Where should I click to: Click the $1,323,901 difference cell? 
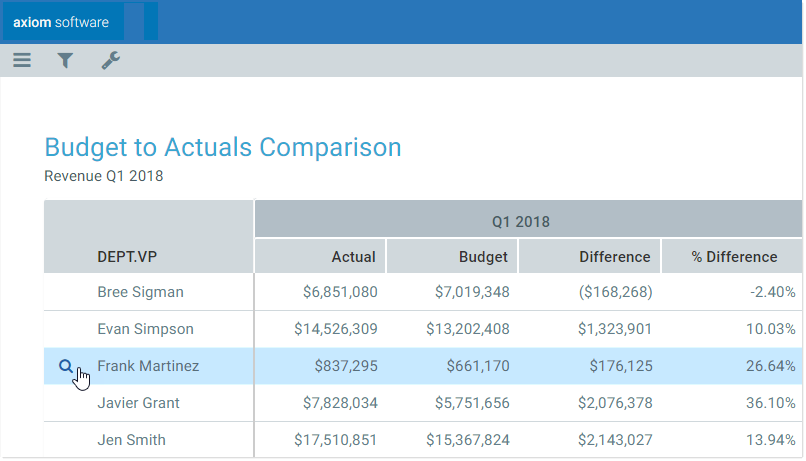coord(615,329)
